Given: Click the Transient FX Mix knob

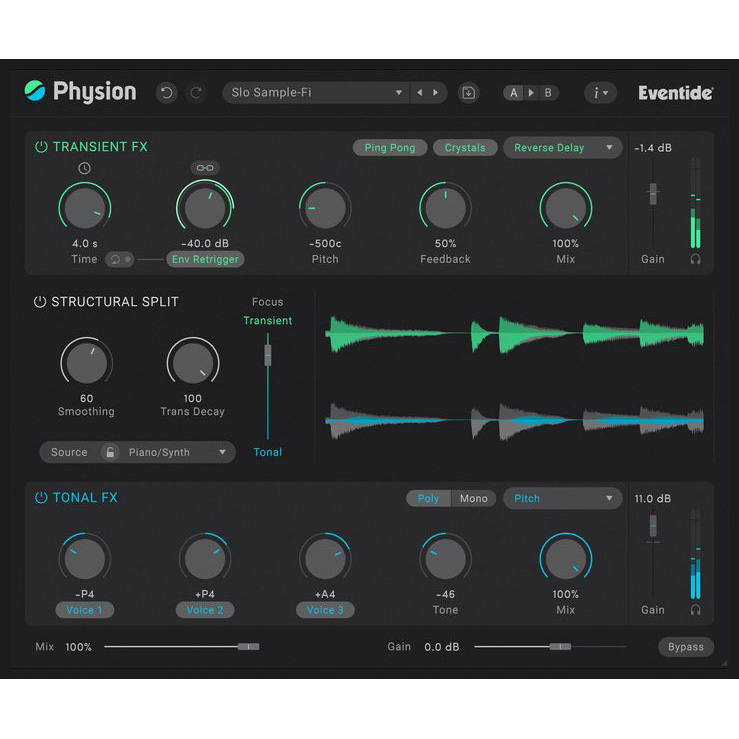Looking at the screenshot, I should pyautogui.click(x=566, y=208).
